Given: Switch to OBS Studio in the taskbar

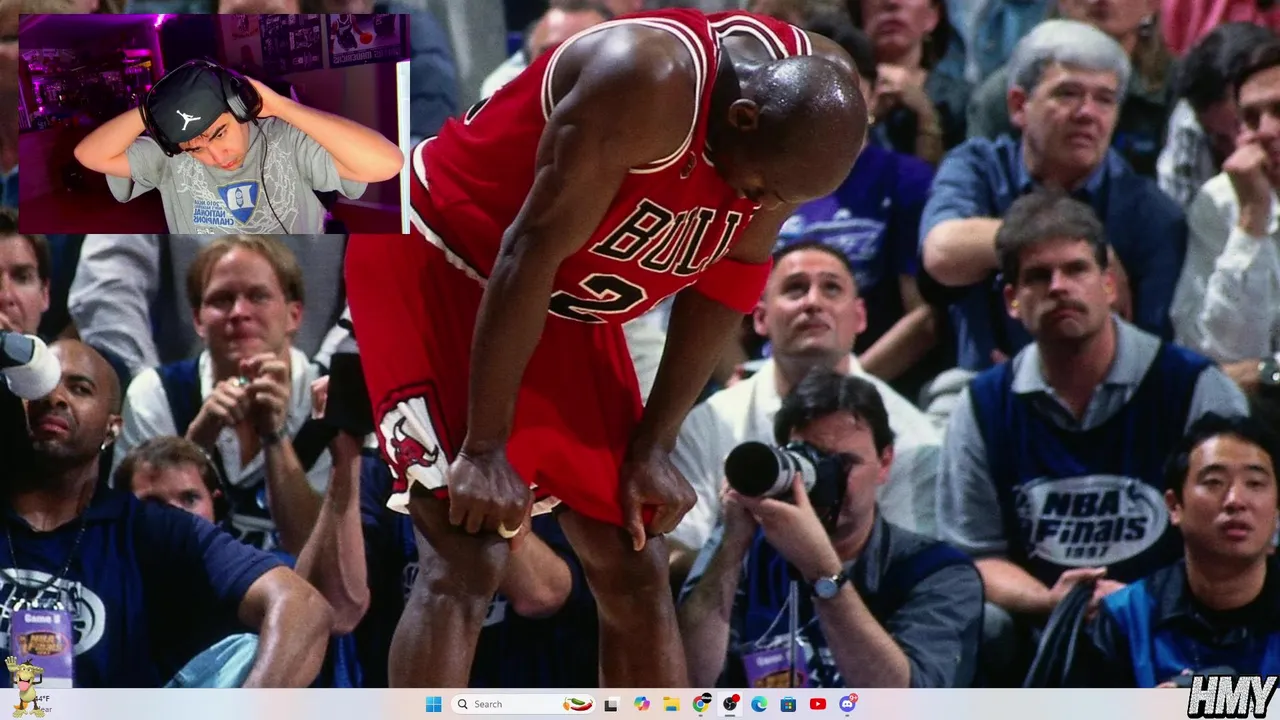Looking at the screenshot, I should (730, 704).
